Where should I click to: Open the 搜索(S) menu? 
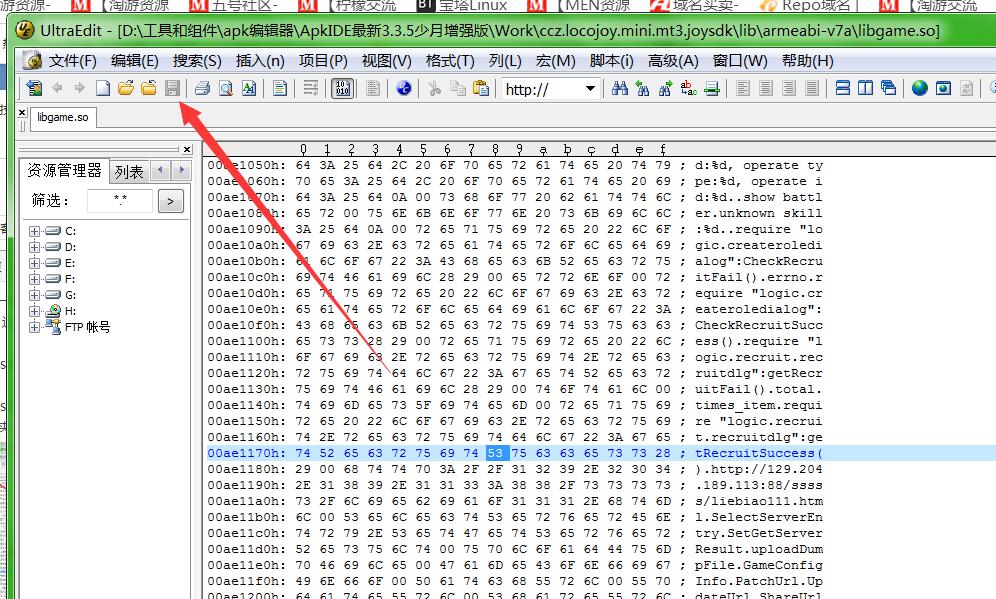coord(197,61)
